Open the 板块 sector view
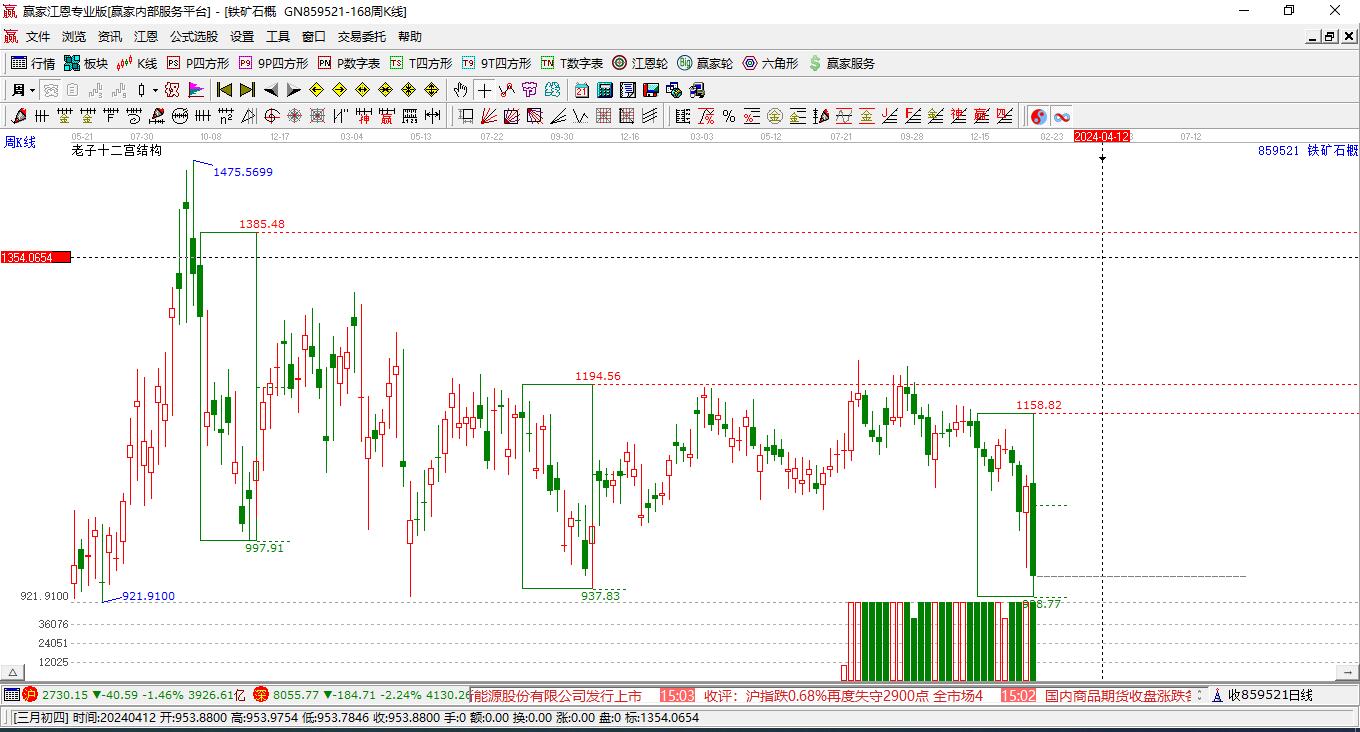1360x732 pixels. click(x=86, y=63)
